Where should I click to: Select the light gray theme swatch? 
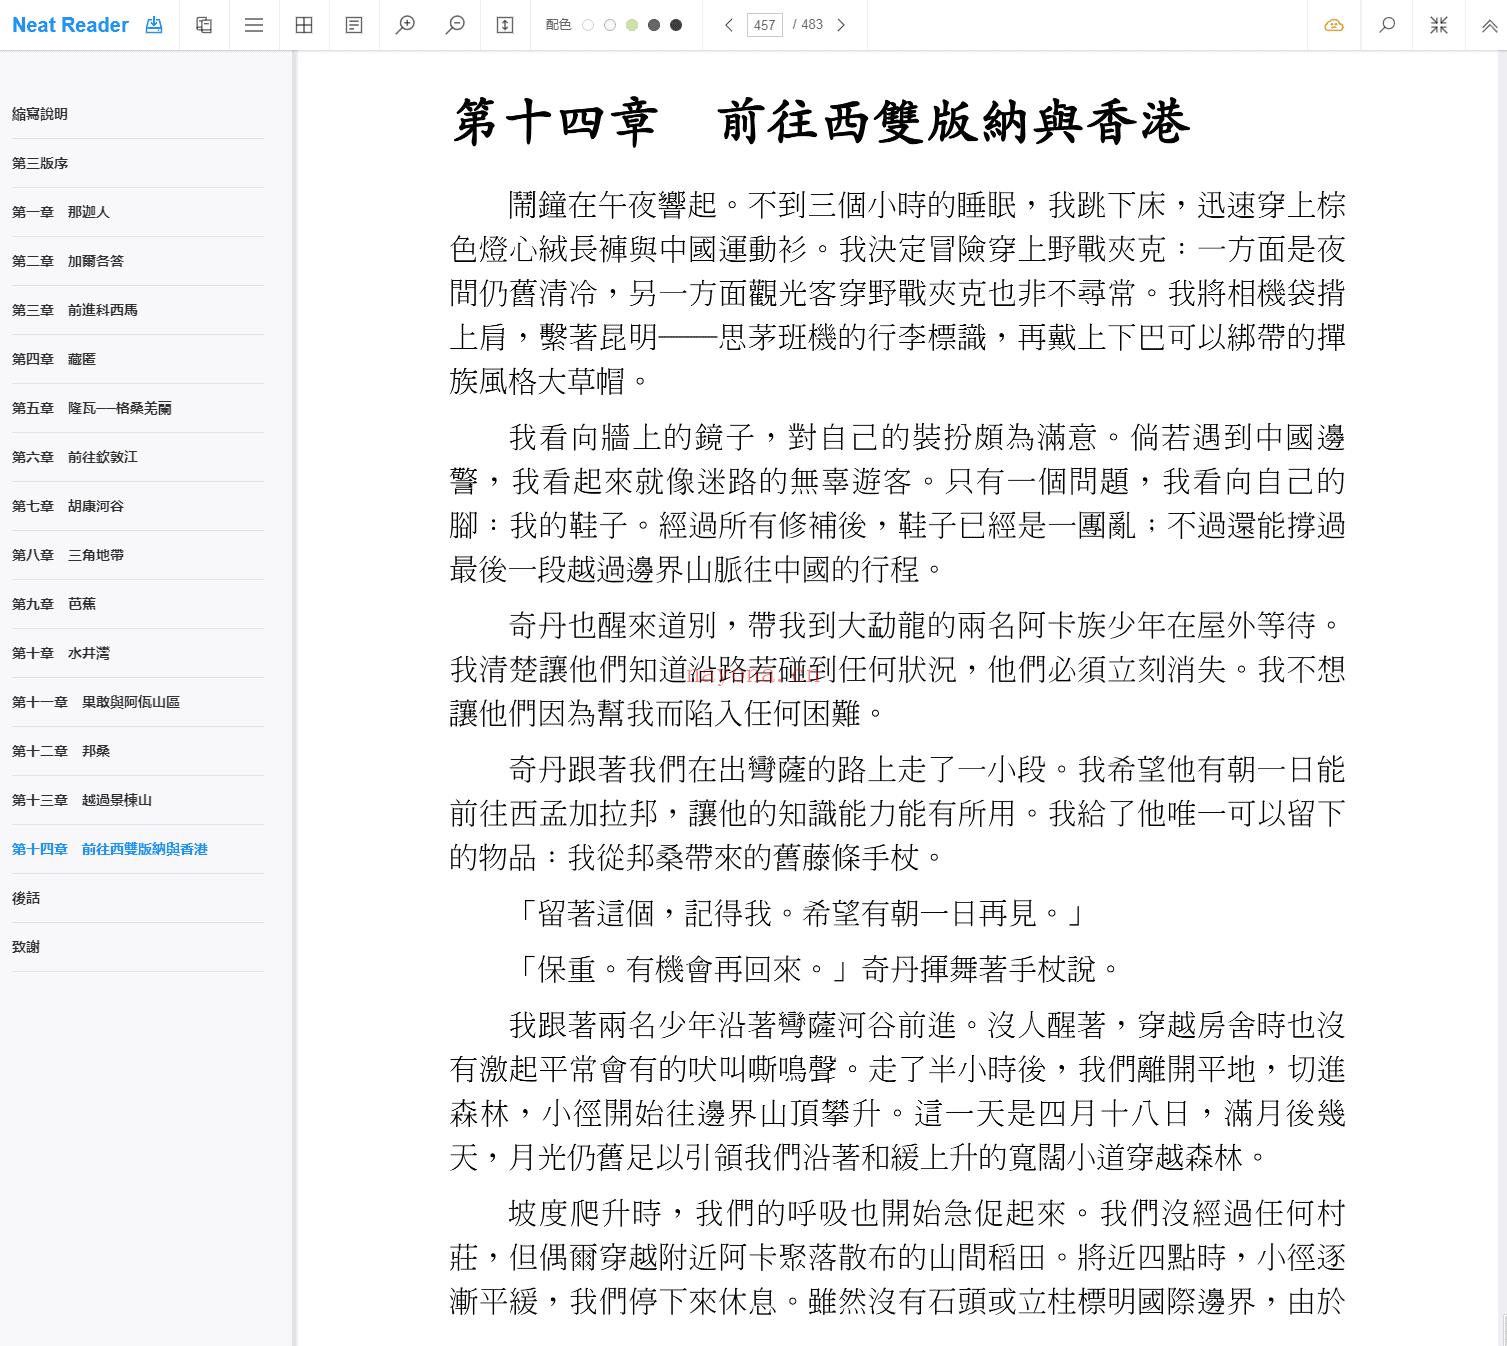610,25
